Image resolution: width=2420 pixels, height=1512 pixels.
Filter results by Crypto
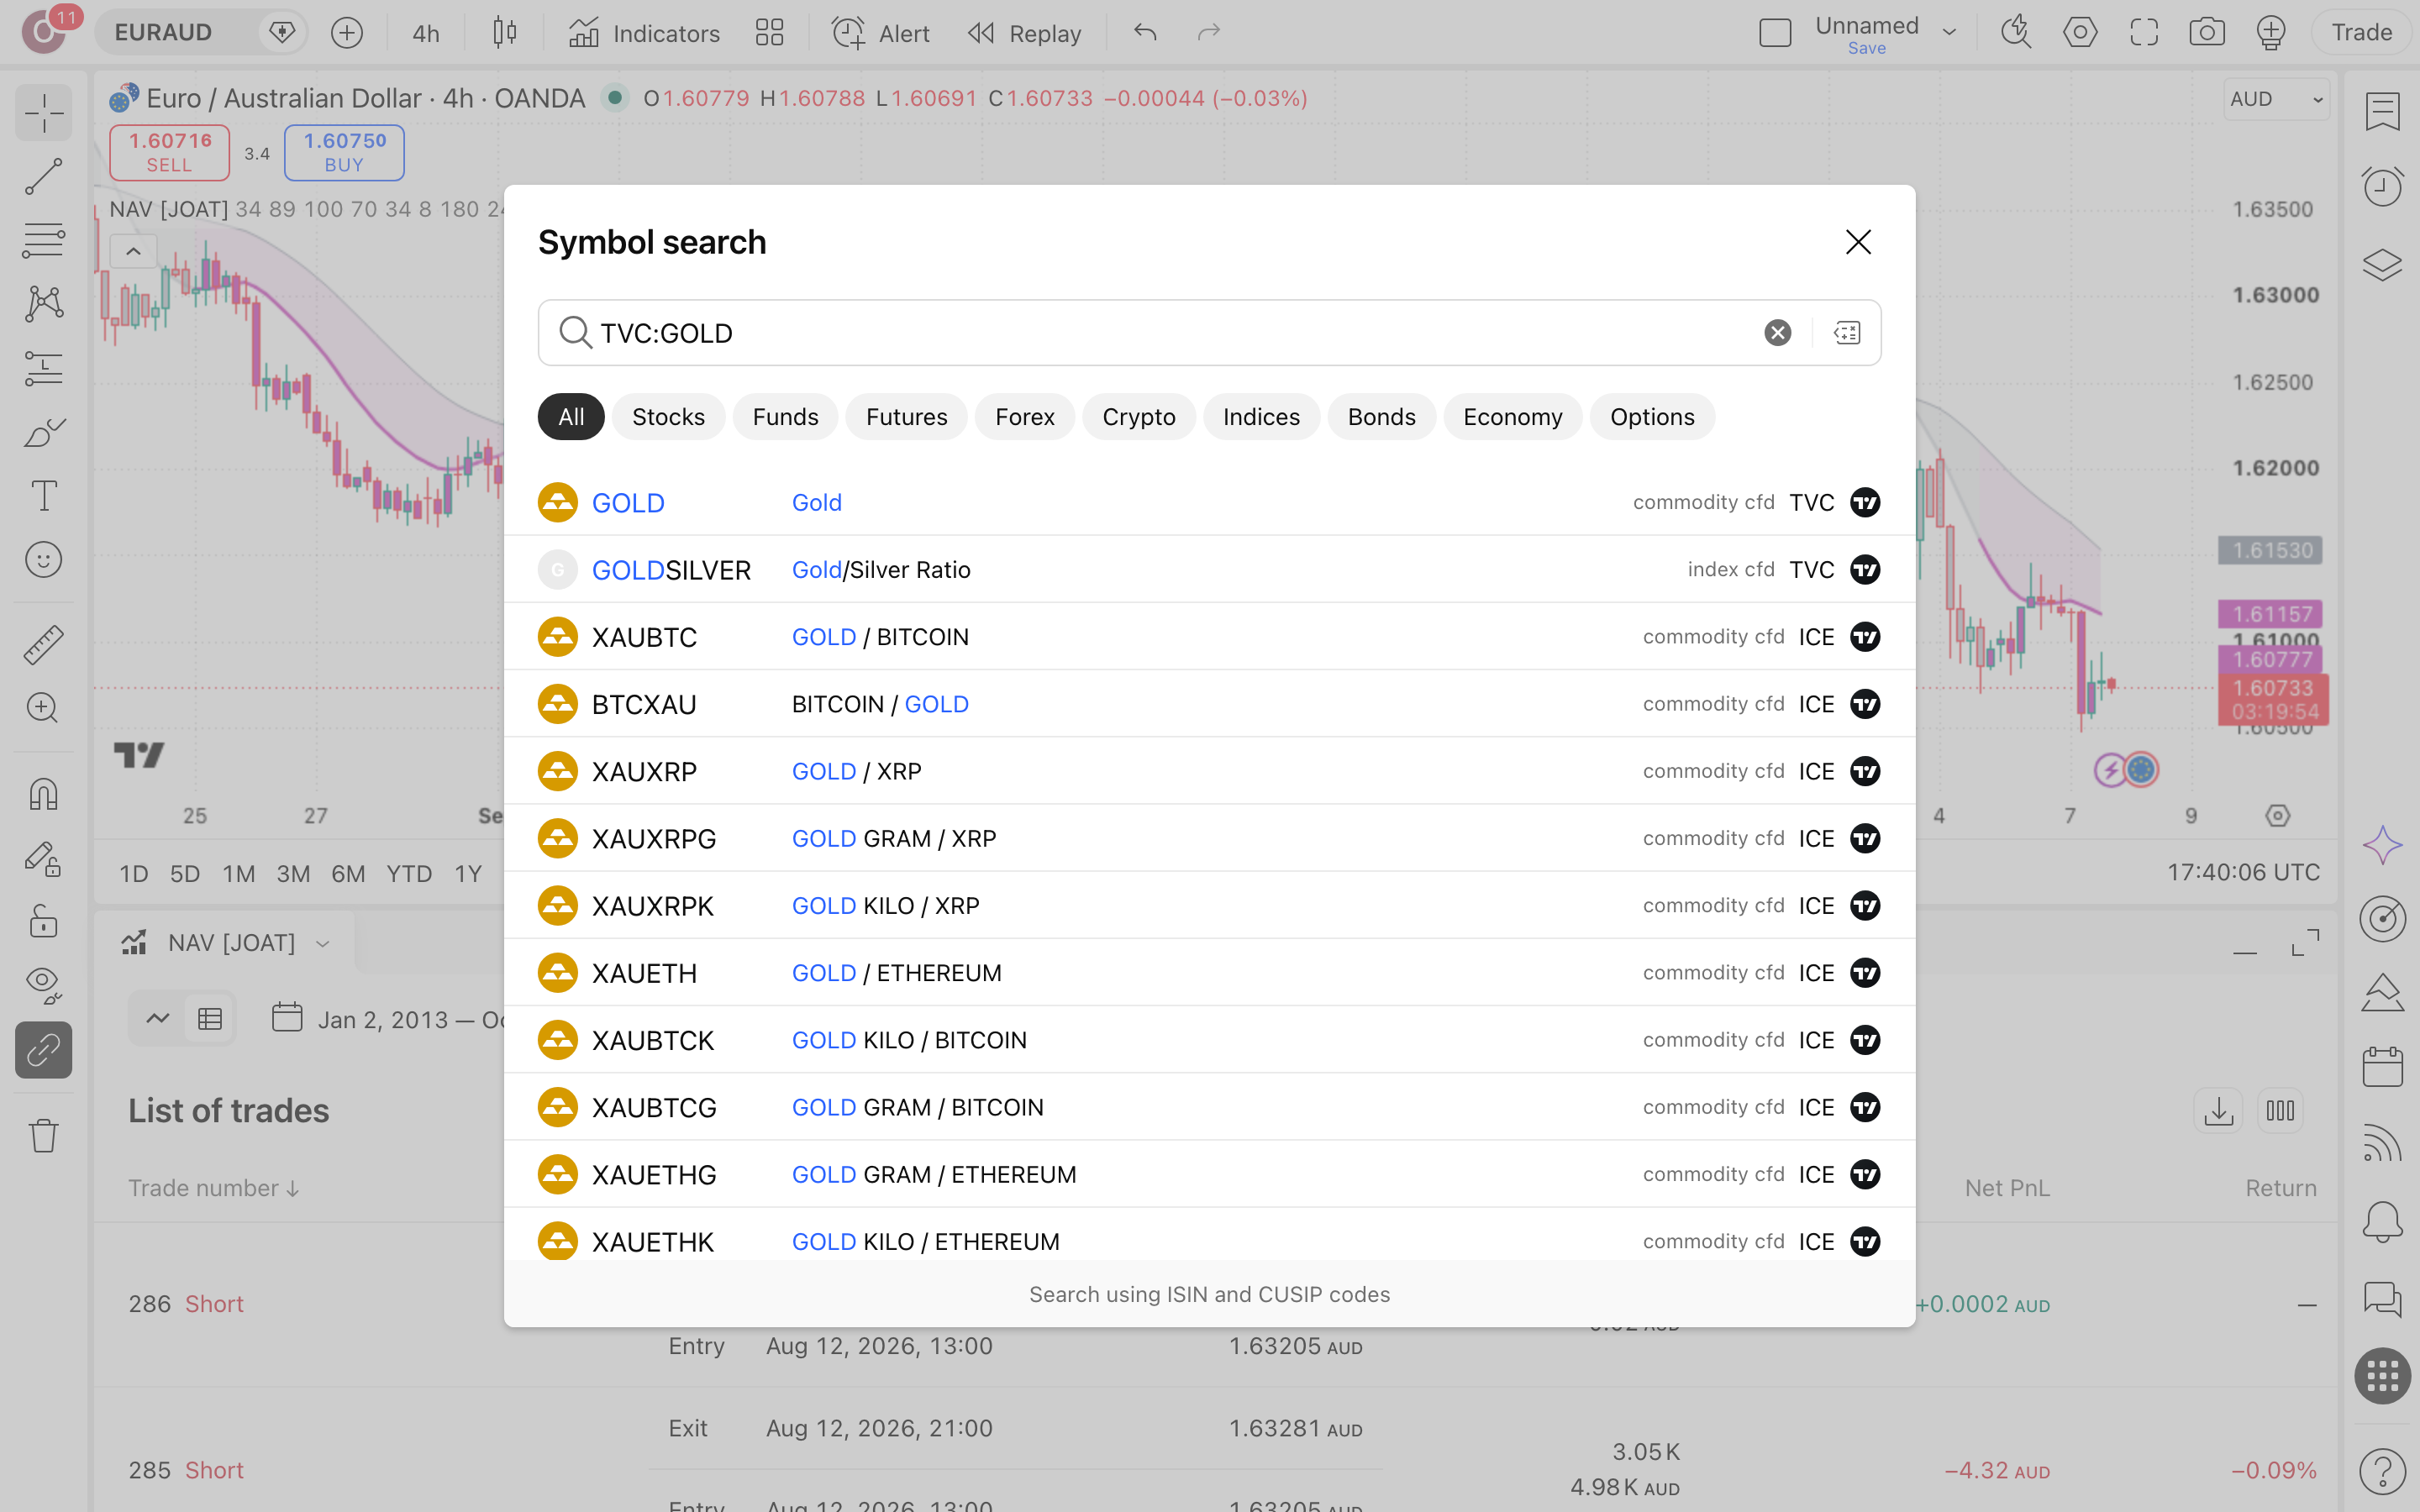tap(1138, 417)
